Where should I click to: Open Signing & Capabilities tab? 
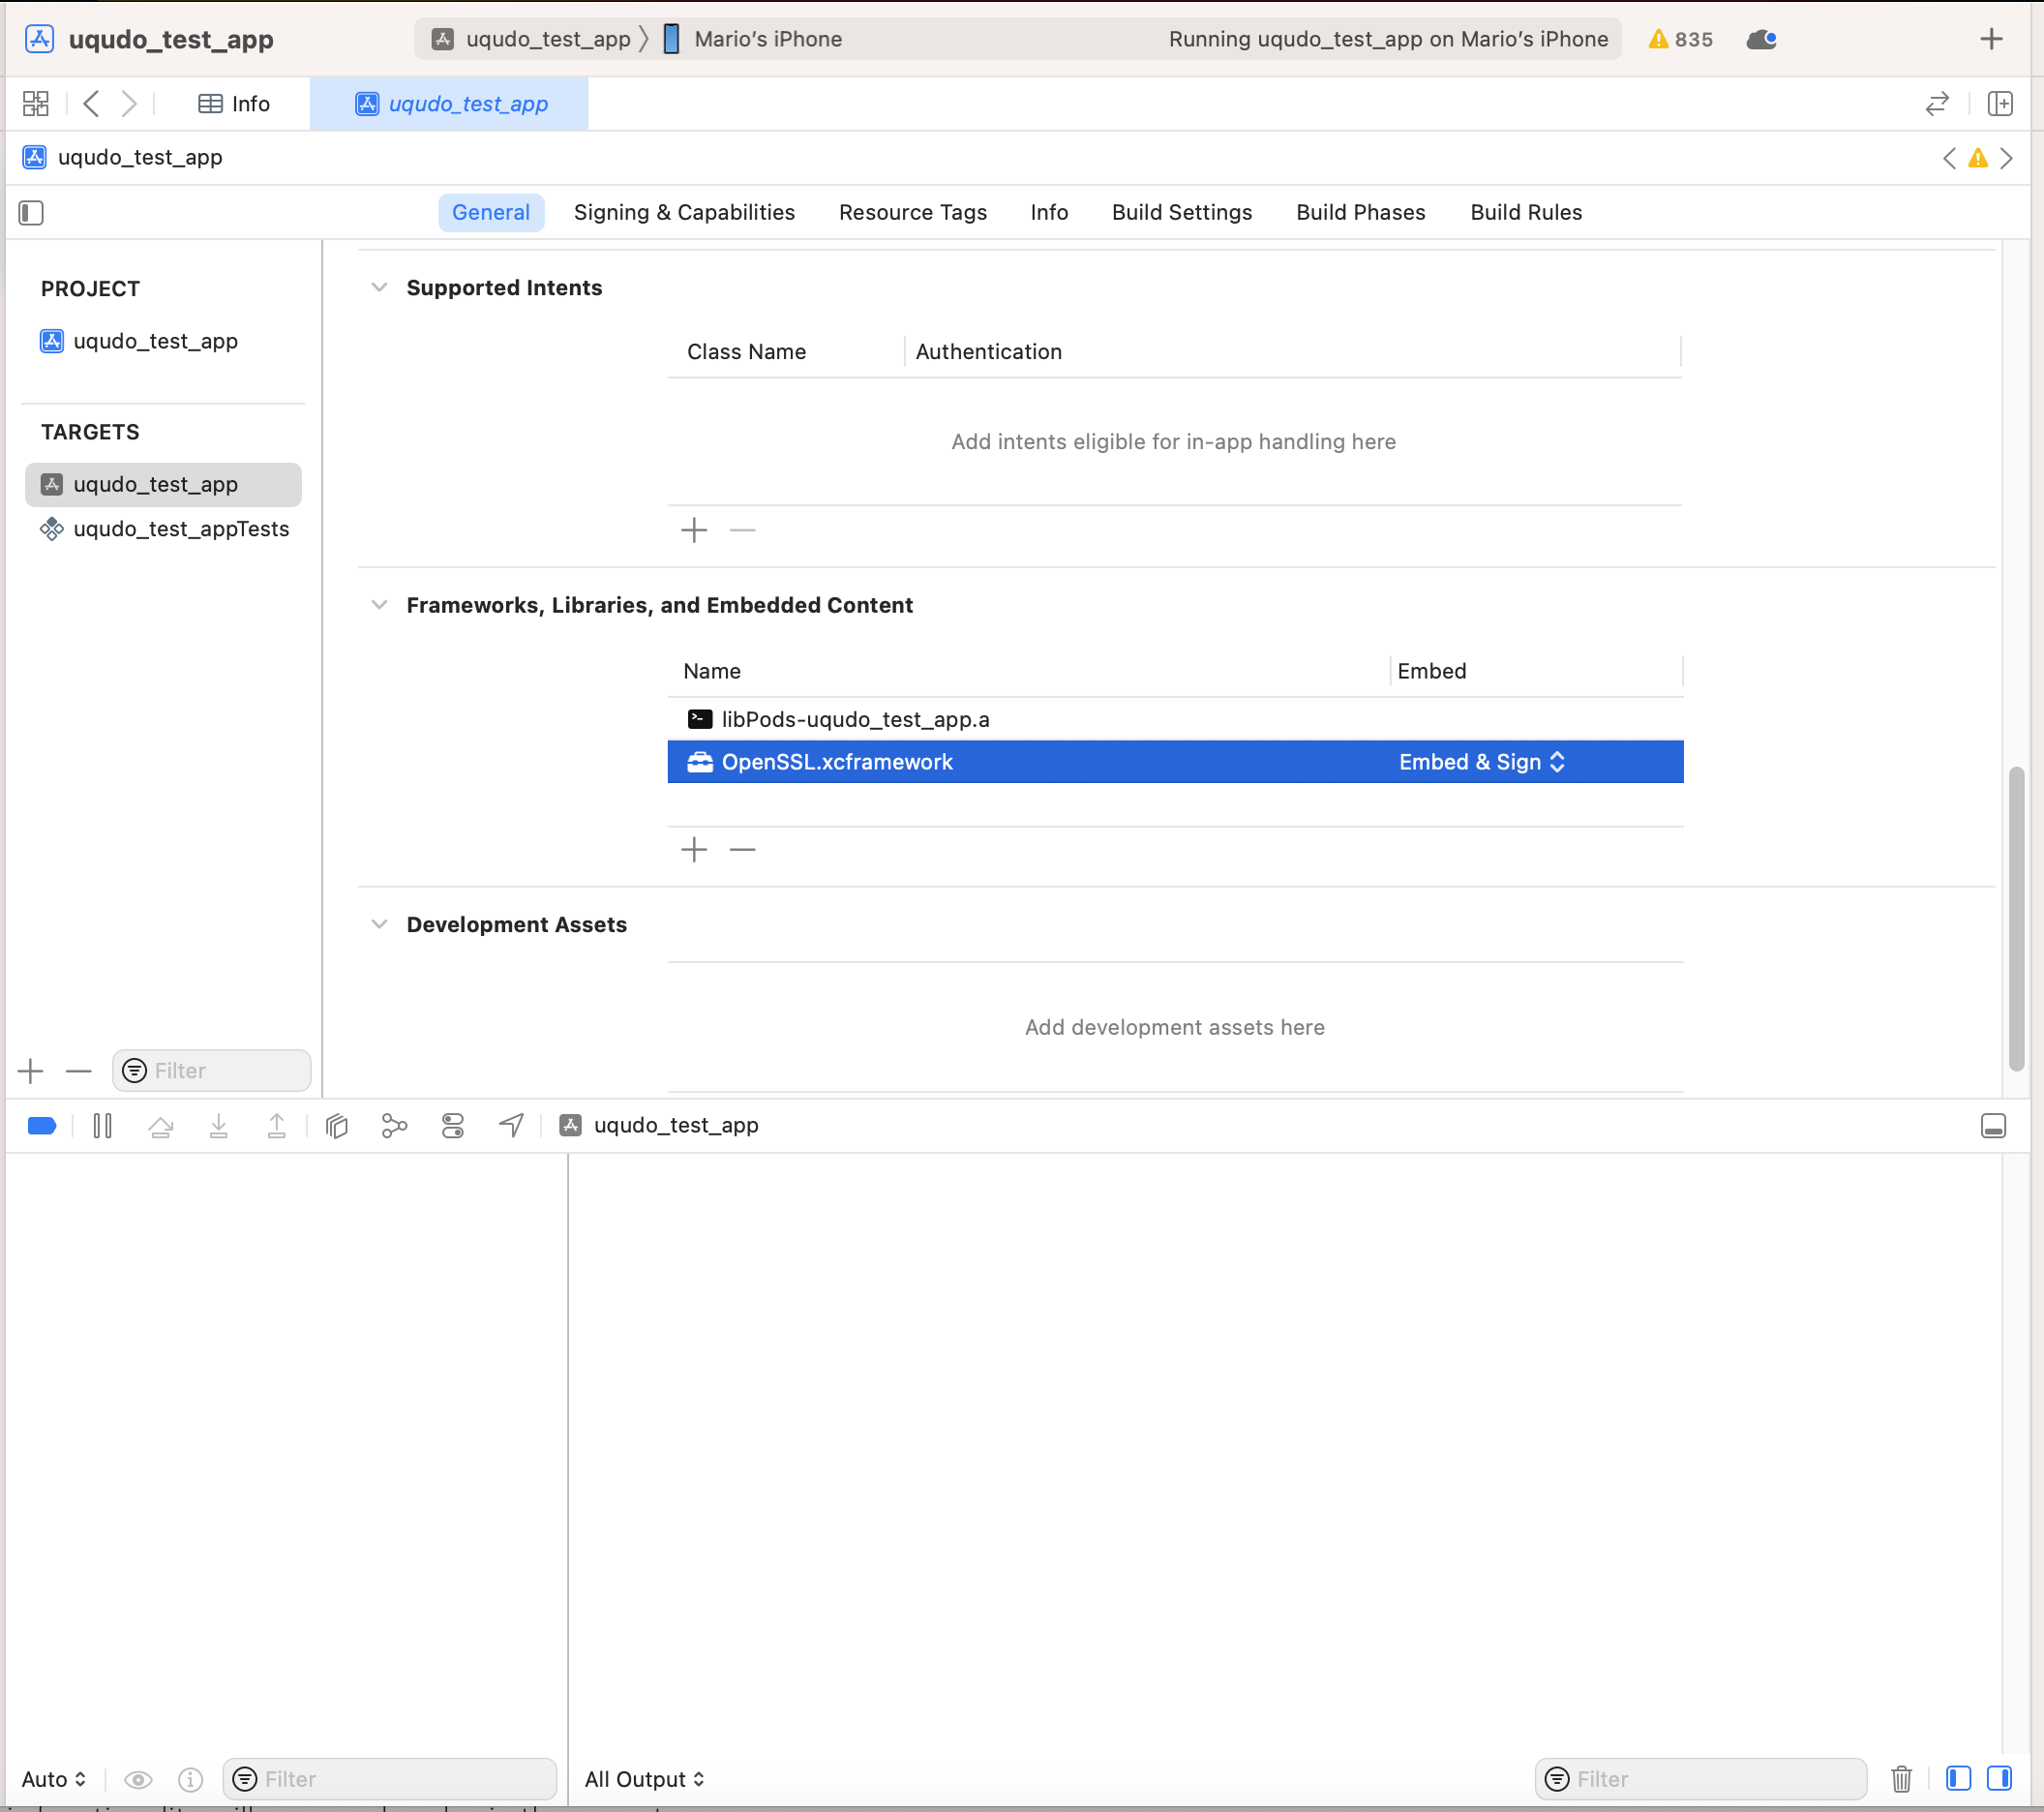coord(684,213)
